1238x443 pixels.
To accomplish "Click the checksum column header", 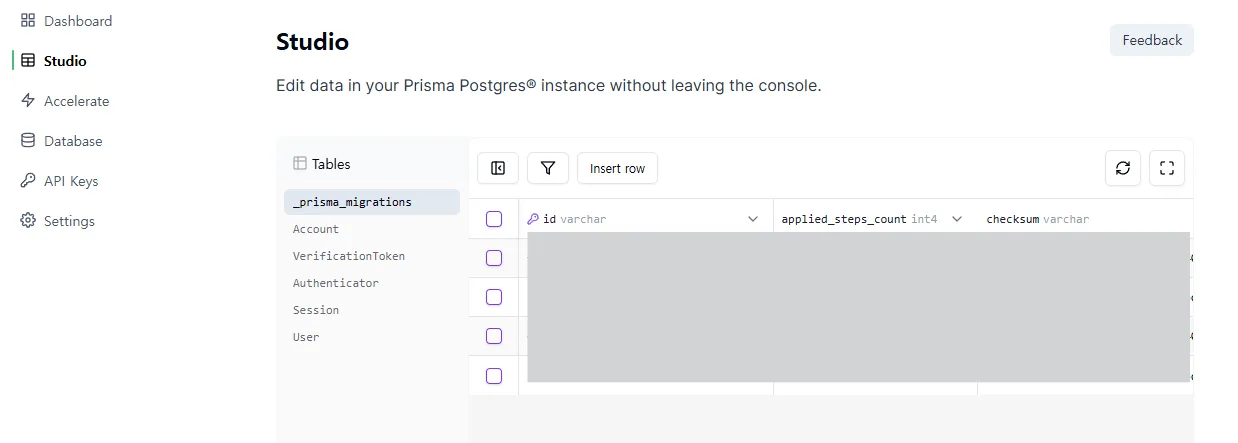I will pyautogui.click(x=1037, y=219).
